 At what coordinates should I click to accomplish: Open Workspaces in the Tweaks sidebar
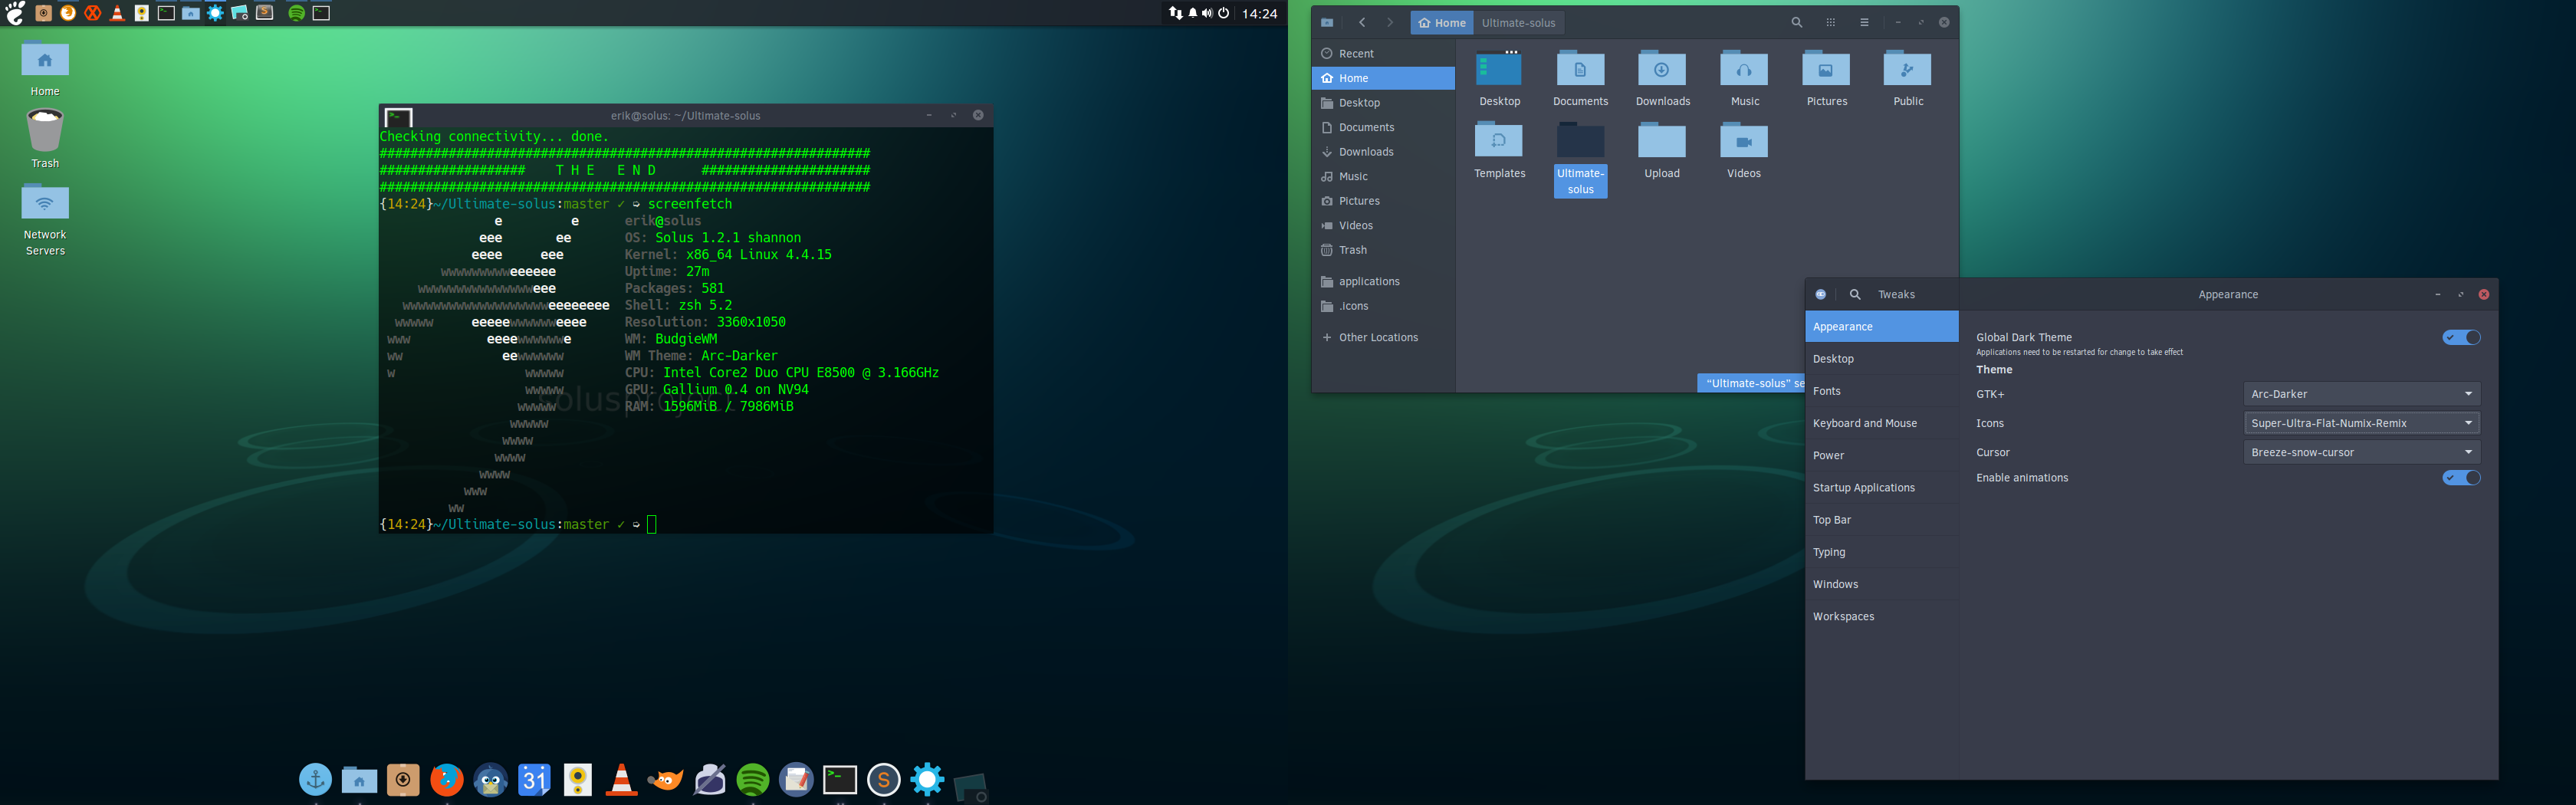point(1882,617)
